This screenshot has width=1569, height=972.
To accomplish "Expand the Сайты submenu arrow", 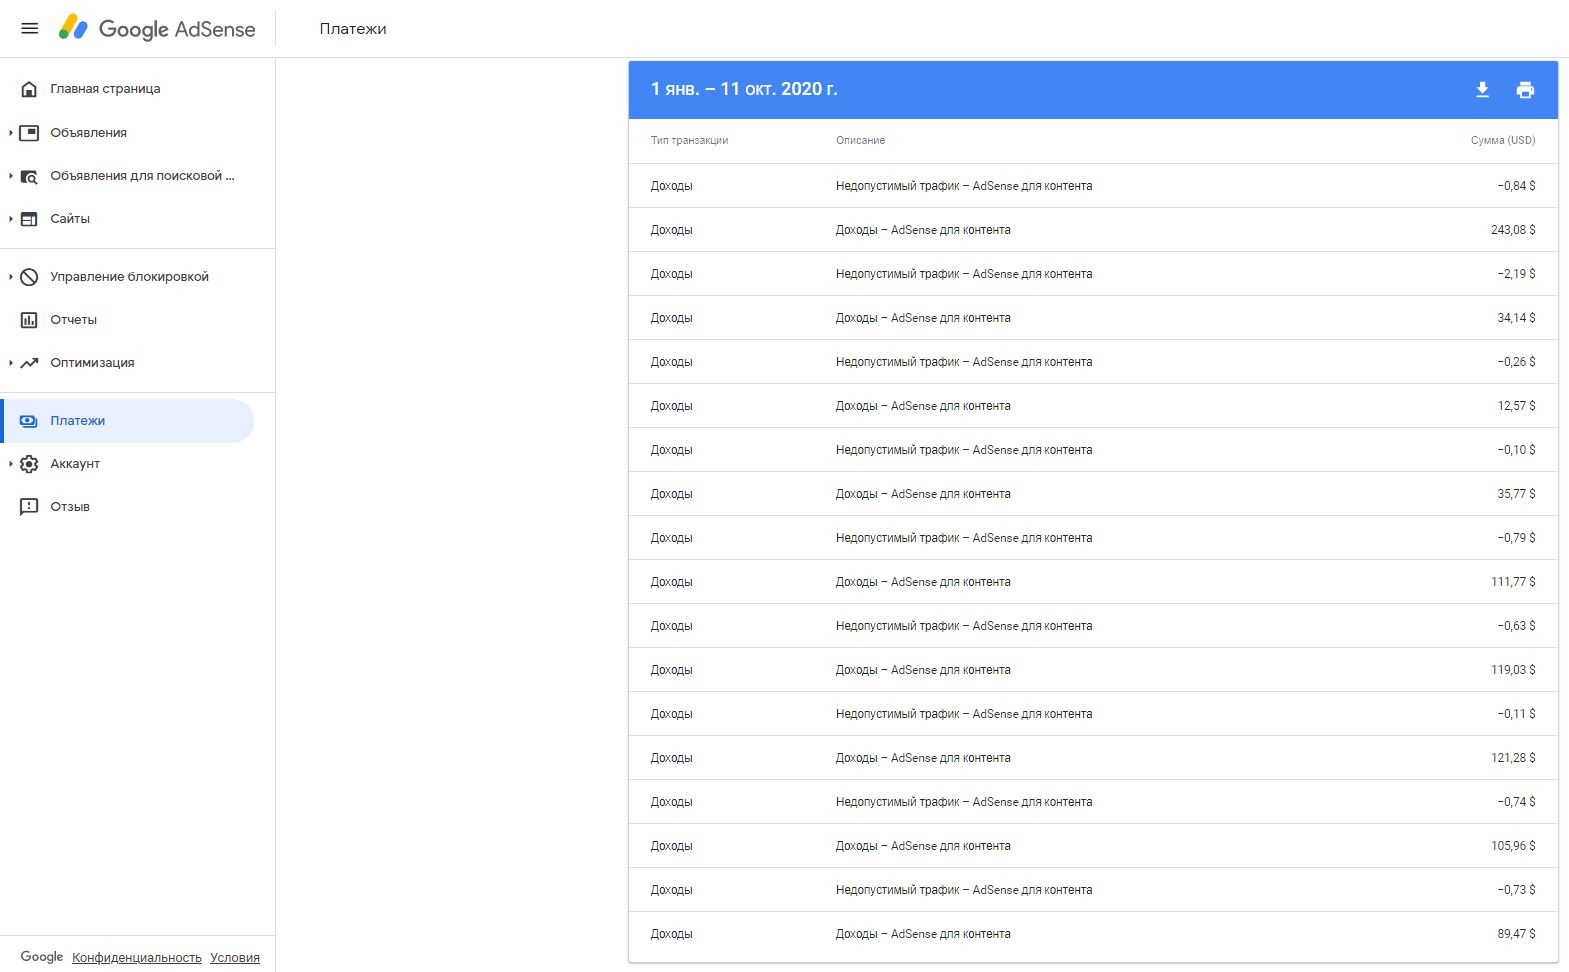I will pyautogui.click(x=11, y=219).
